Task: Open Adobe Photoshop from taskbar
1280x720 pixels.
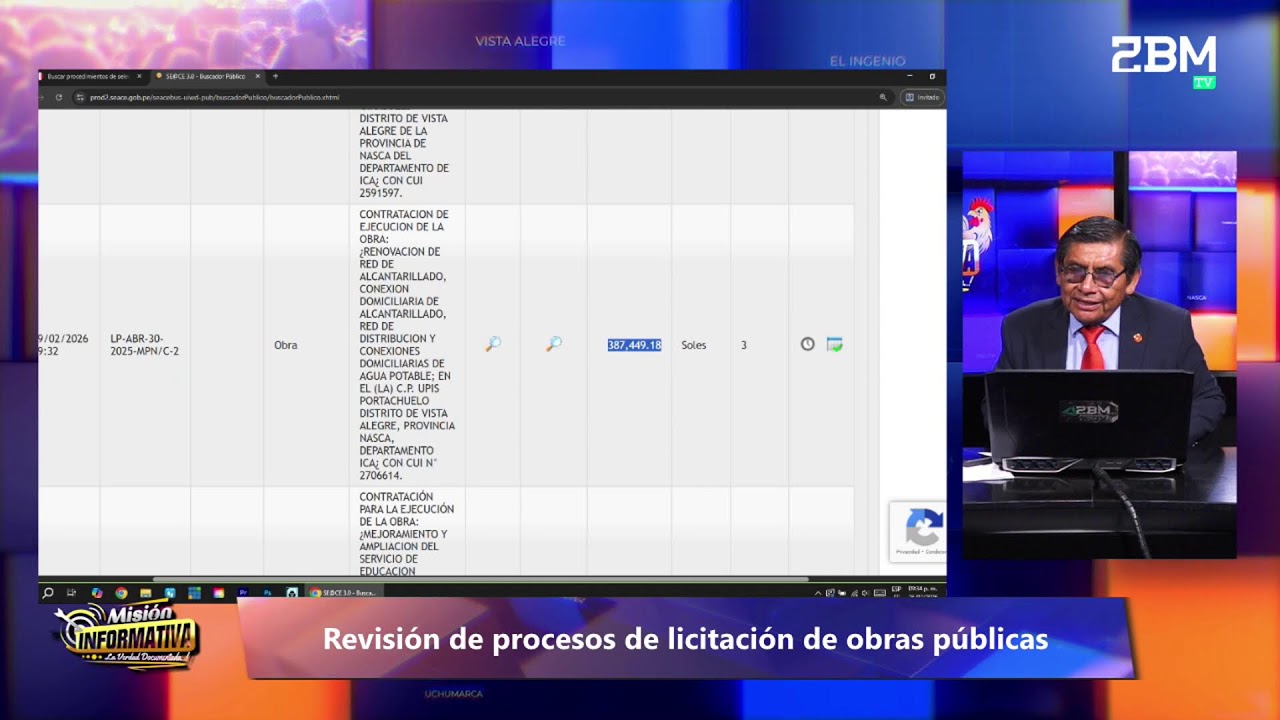Action: [x=268, y=593]
